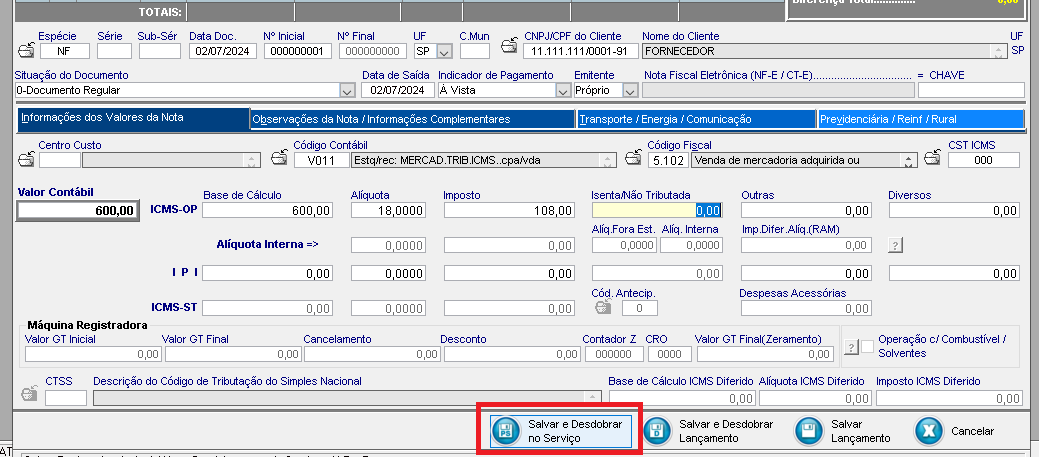
Task: Click the ICMS-OP Outras field
Action: coord(806,211)
